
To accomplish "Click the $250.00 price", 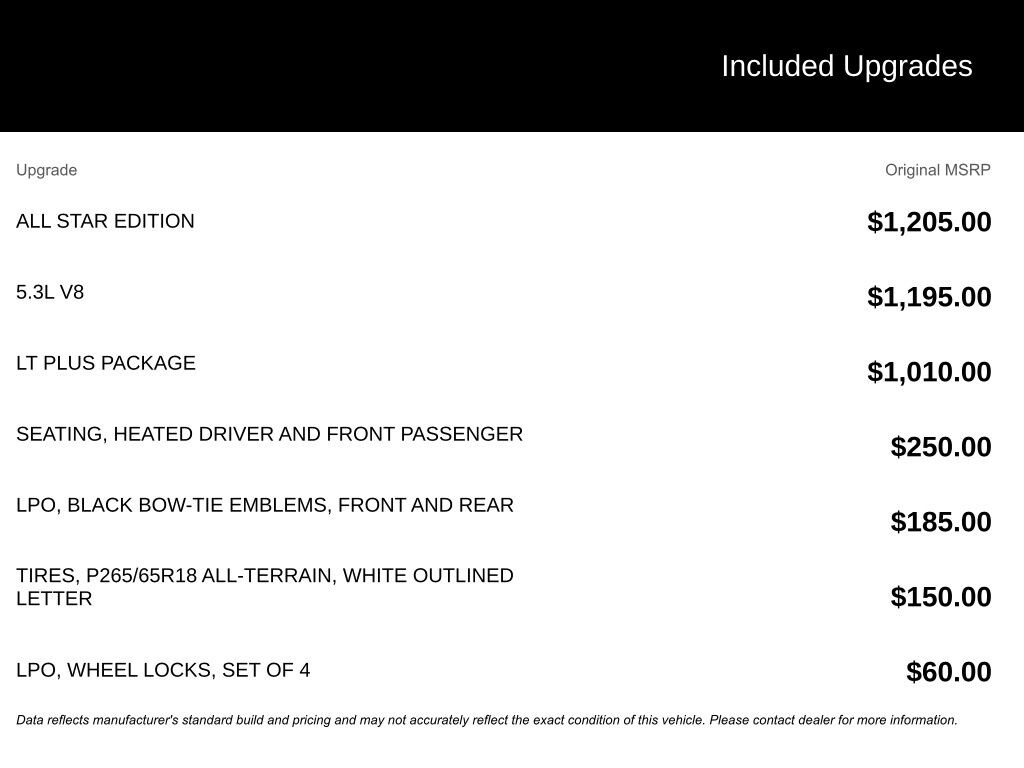I will click(941, 447).
